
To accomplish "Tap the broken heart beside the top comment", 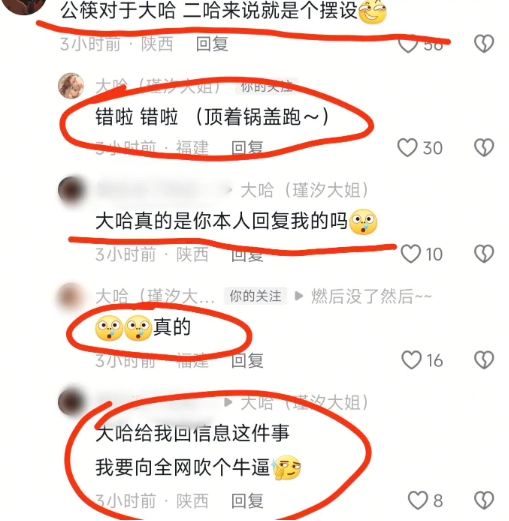I will 484,44.
